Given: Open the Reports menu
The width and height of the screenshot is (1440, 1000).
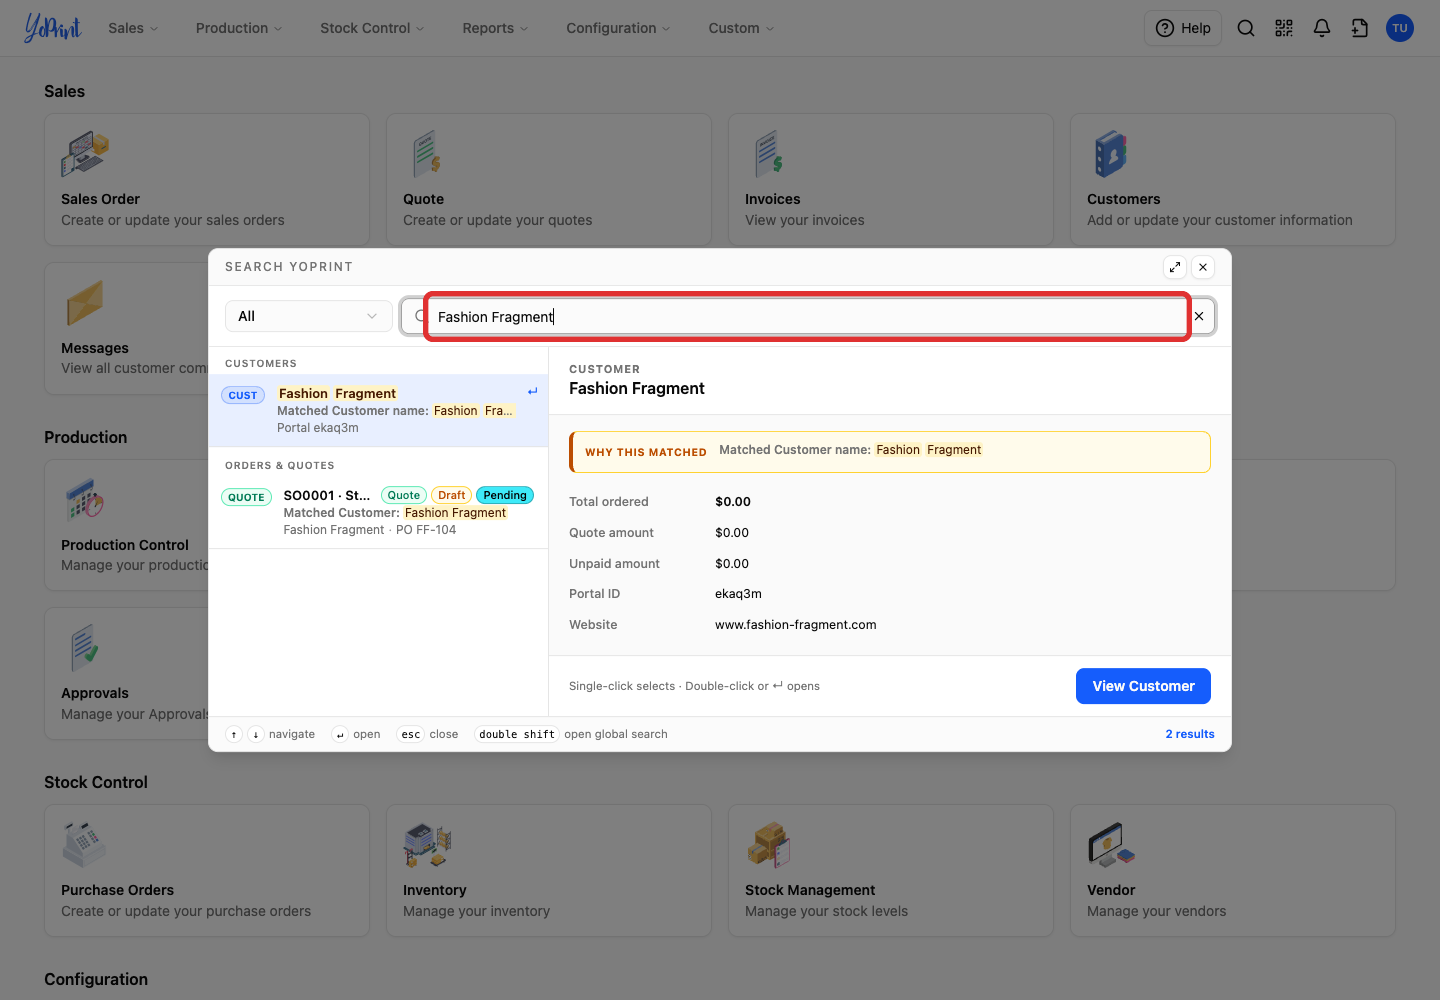Looking at the screenshot, I should click(495, 28).
